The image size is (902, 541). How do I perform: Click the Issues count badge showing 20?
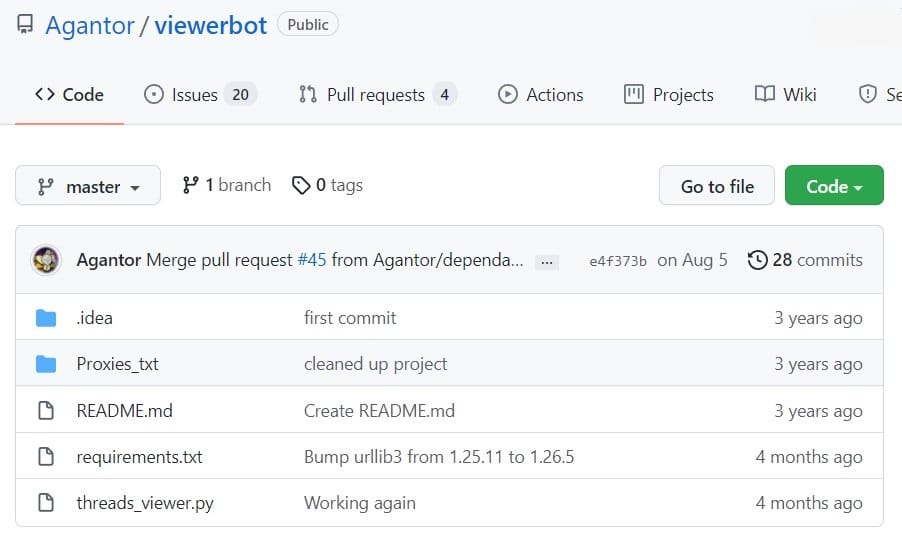tap(240, 94)
